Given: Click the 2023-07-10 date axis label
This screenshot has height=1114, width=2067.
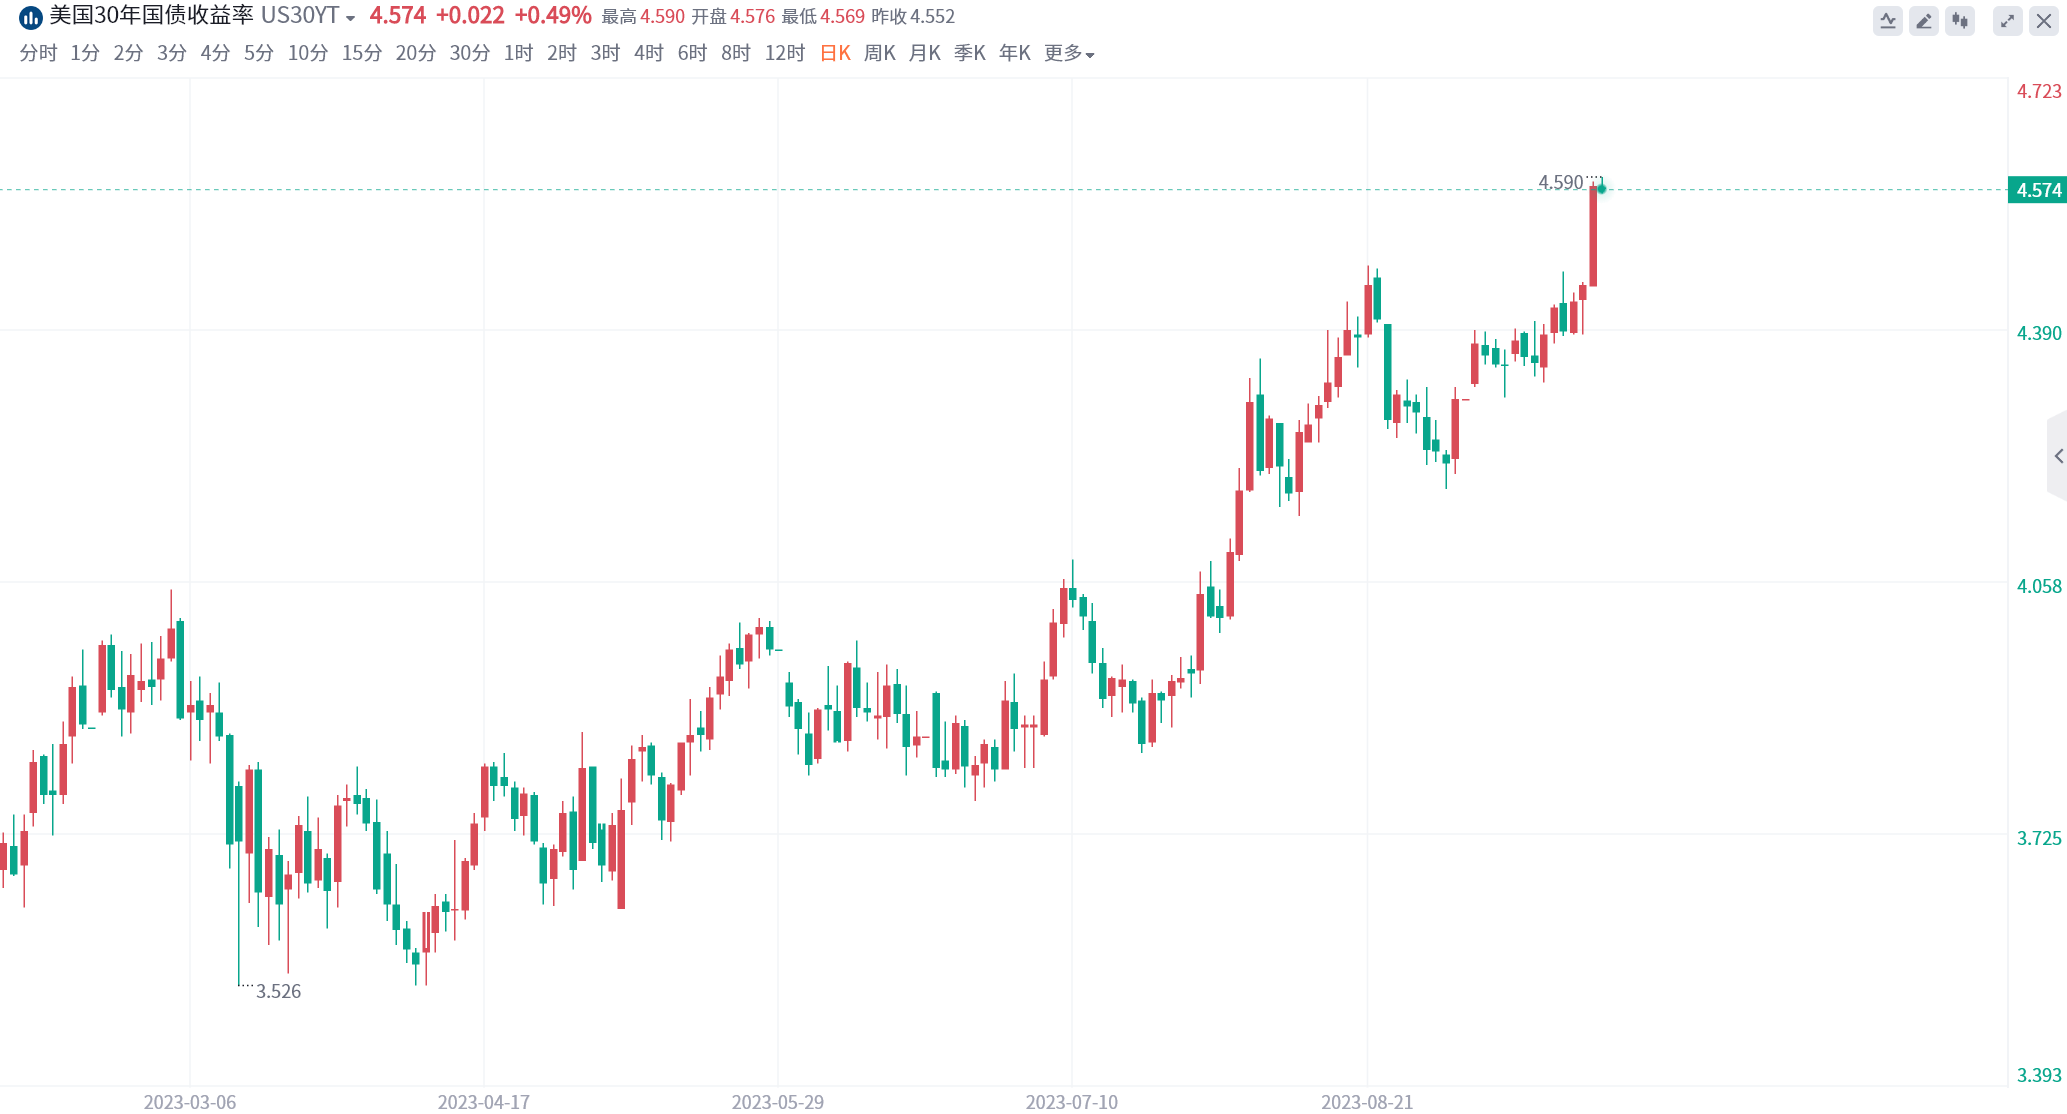Looking at the screenshot, I should pos(1071,1102).
